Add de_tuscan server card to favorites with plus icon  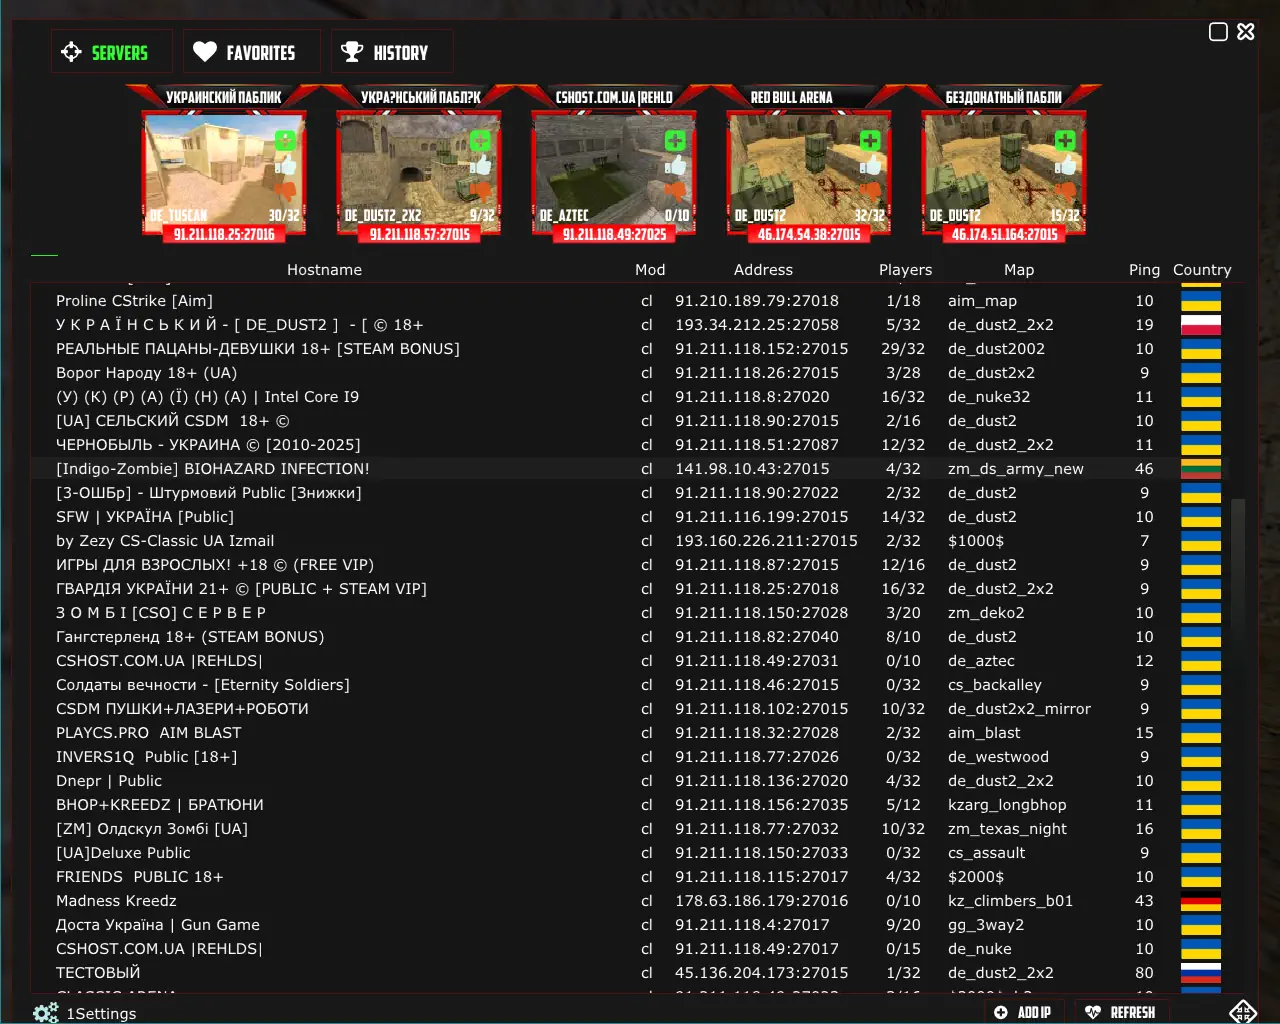[285, 140]
